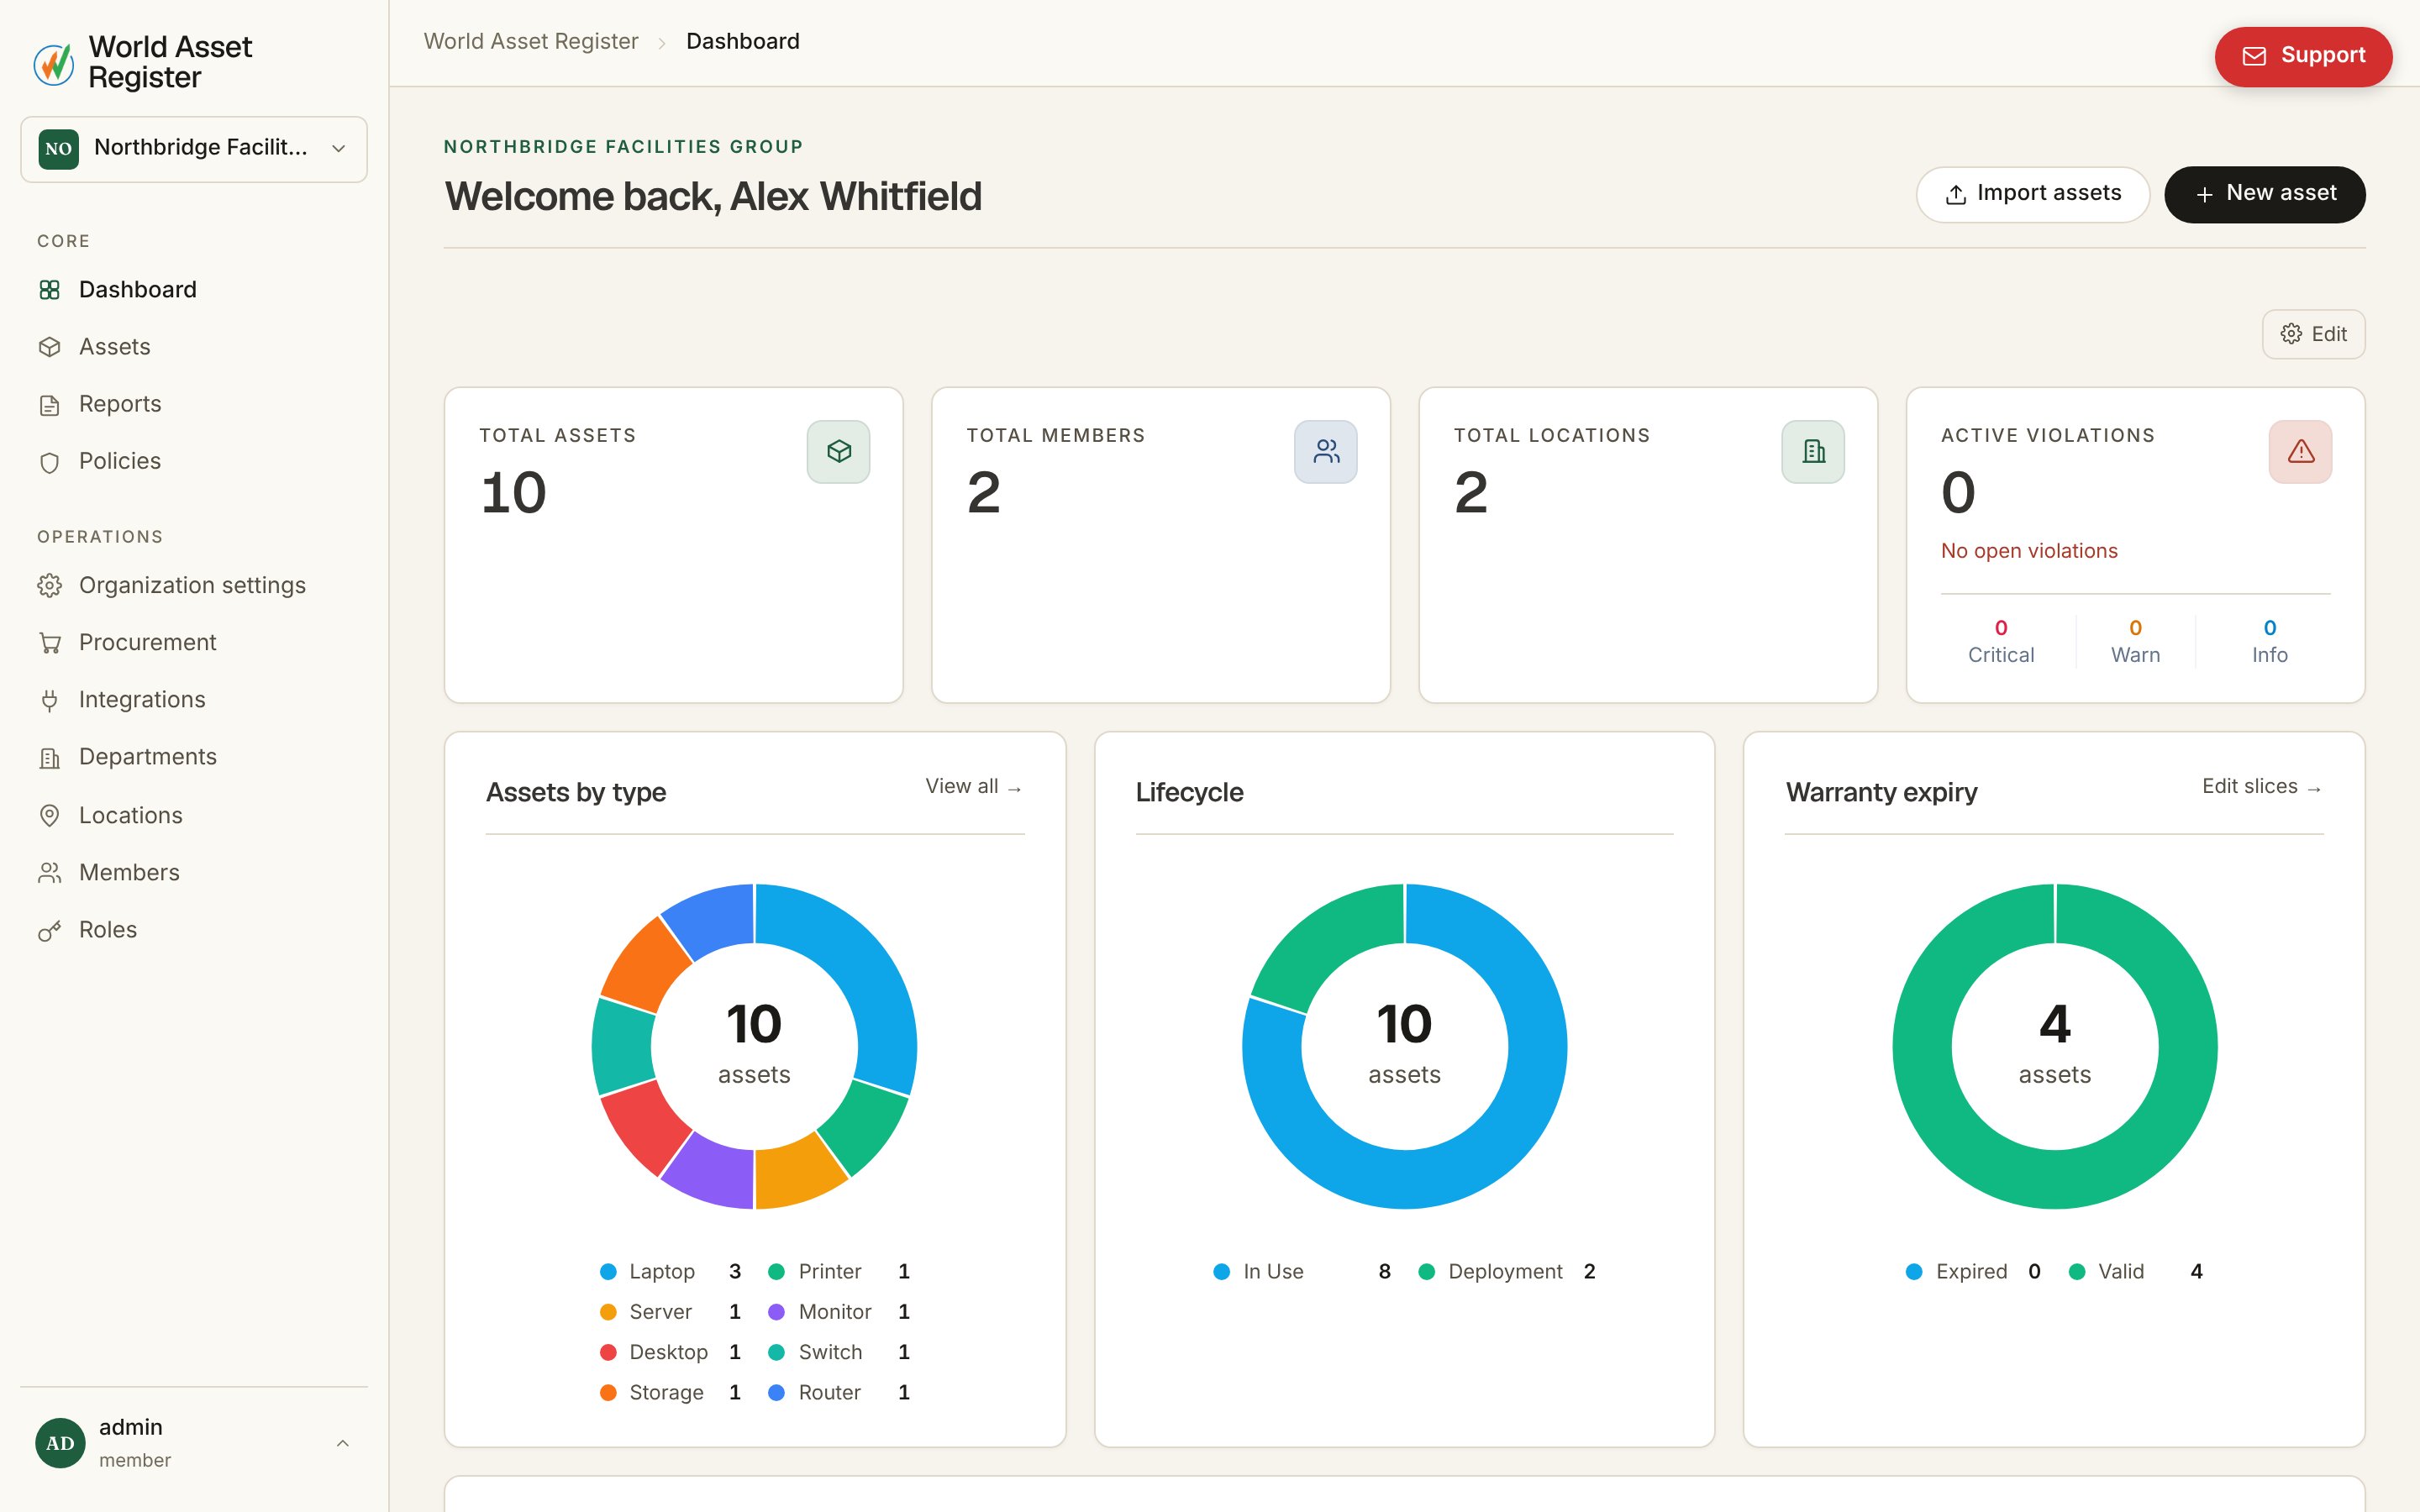This screenshot has width=2420, height=1512.
Task: Click the upload icon on Import assets
Action: click(1956, 194)
